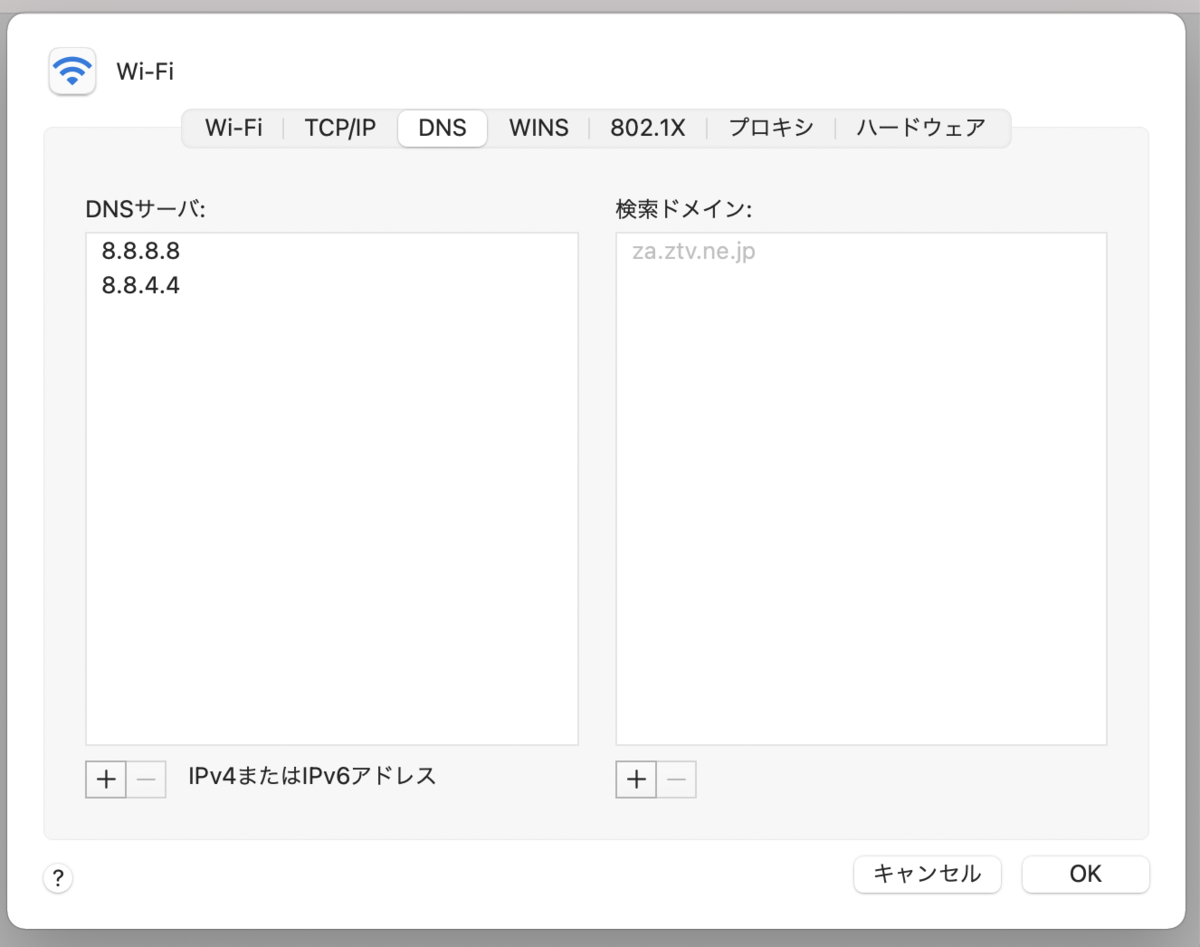Open help with the question mark button

(58, 879)
